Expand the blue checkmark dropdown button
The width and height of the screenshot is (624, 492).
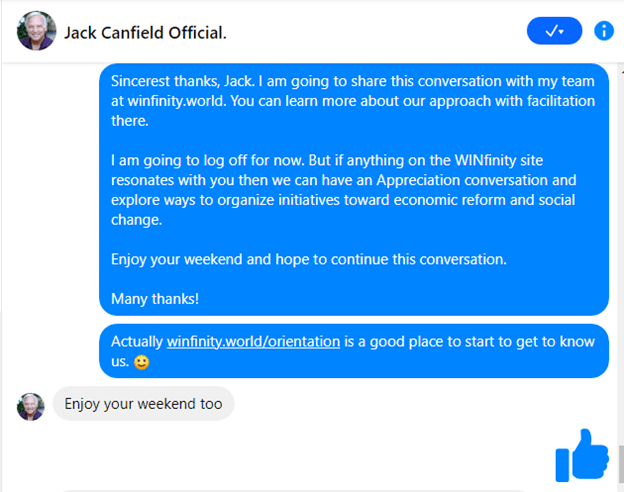click(x=554, y=31)
